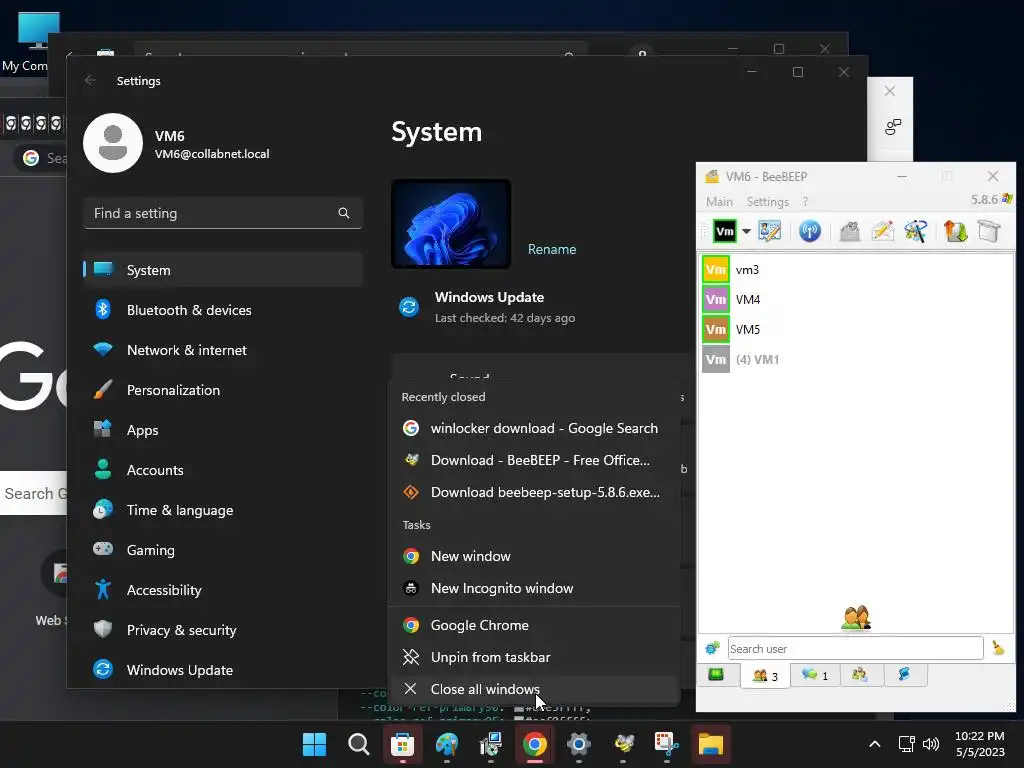Click the back arrow in Settings window
The height and width of the screenshot is (768, 1024).
pos(90,80)
